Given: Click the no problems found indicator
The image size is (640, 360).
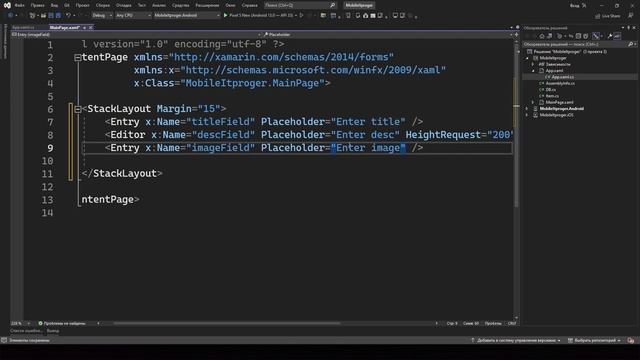Looking at the screenshot, I should coord(62,323).
